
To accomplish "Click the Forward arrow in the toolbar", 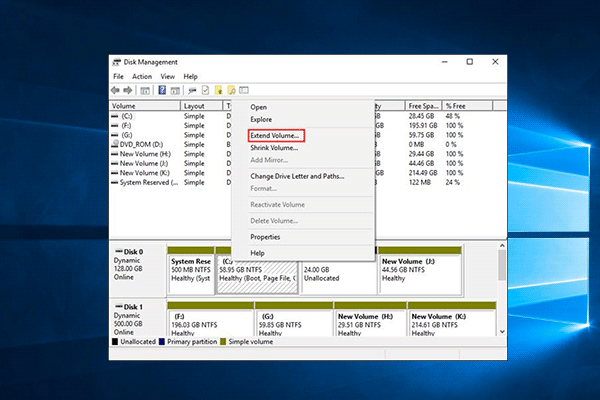I will (x=128, y=90).
